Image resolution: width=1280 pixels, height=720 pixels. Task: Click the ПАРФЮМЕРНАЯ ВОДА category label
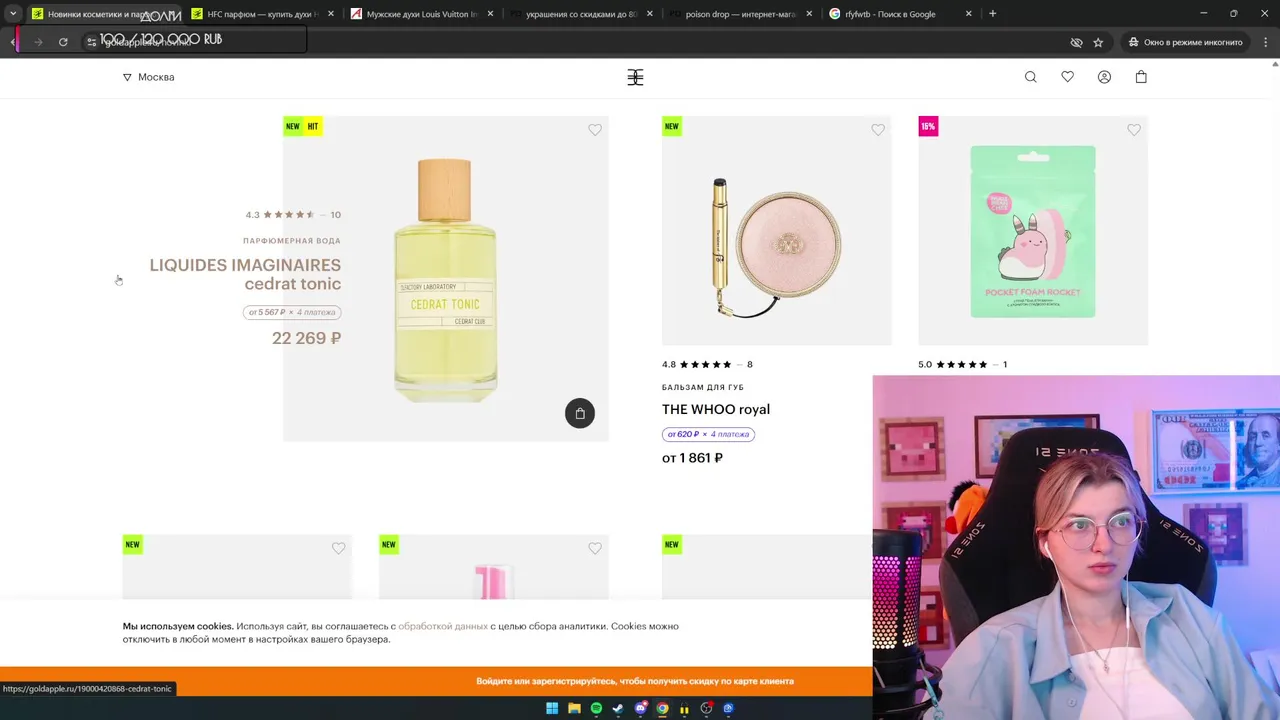292,241
